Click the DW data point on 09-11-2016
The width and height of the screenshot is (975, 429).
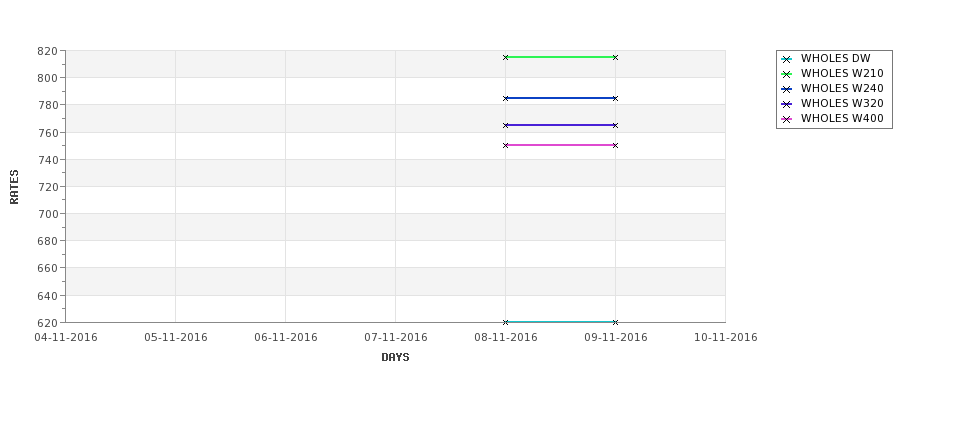click(615, 322)
